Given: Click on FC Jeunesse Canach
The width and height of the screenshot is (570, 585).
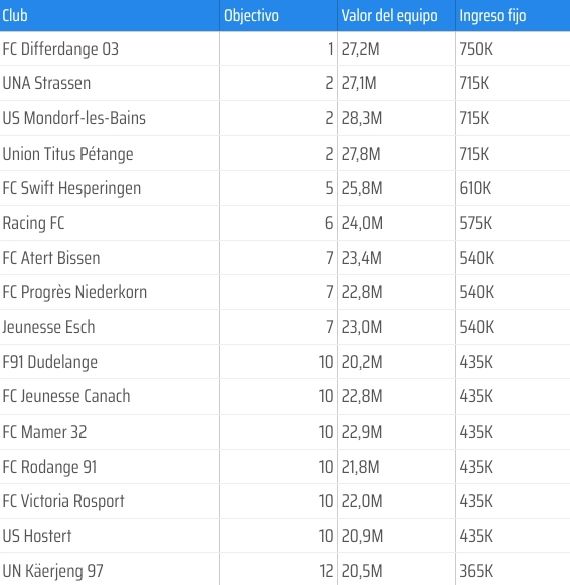Looking at the screenshot, I should (66, 396).
